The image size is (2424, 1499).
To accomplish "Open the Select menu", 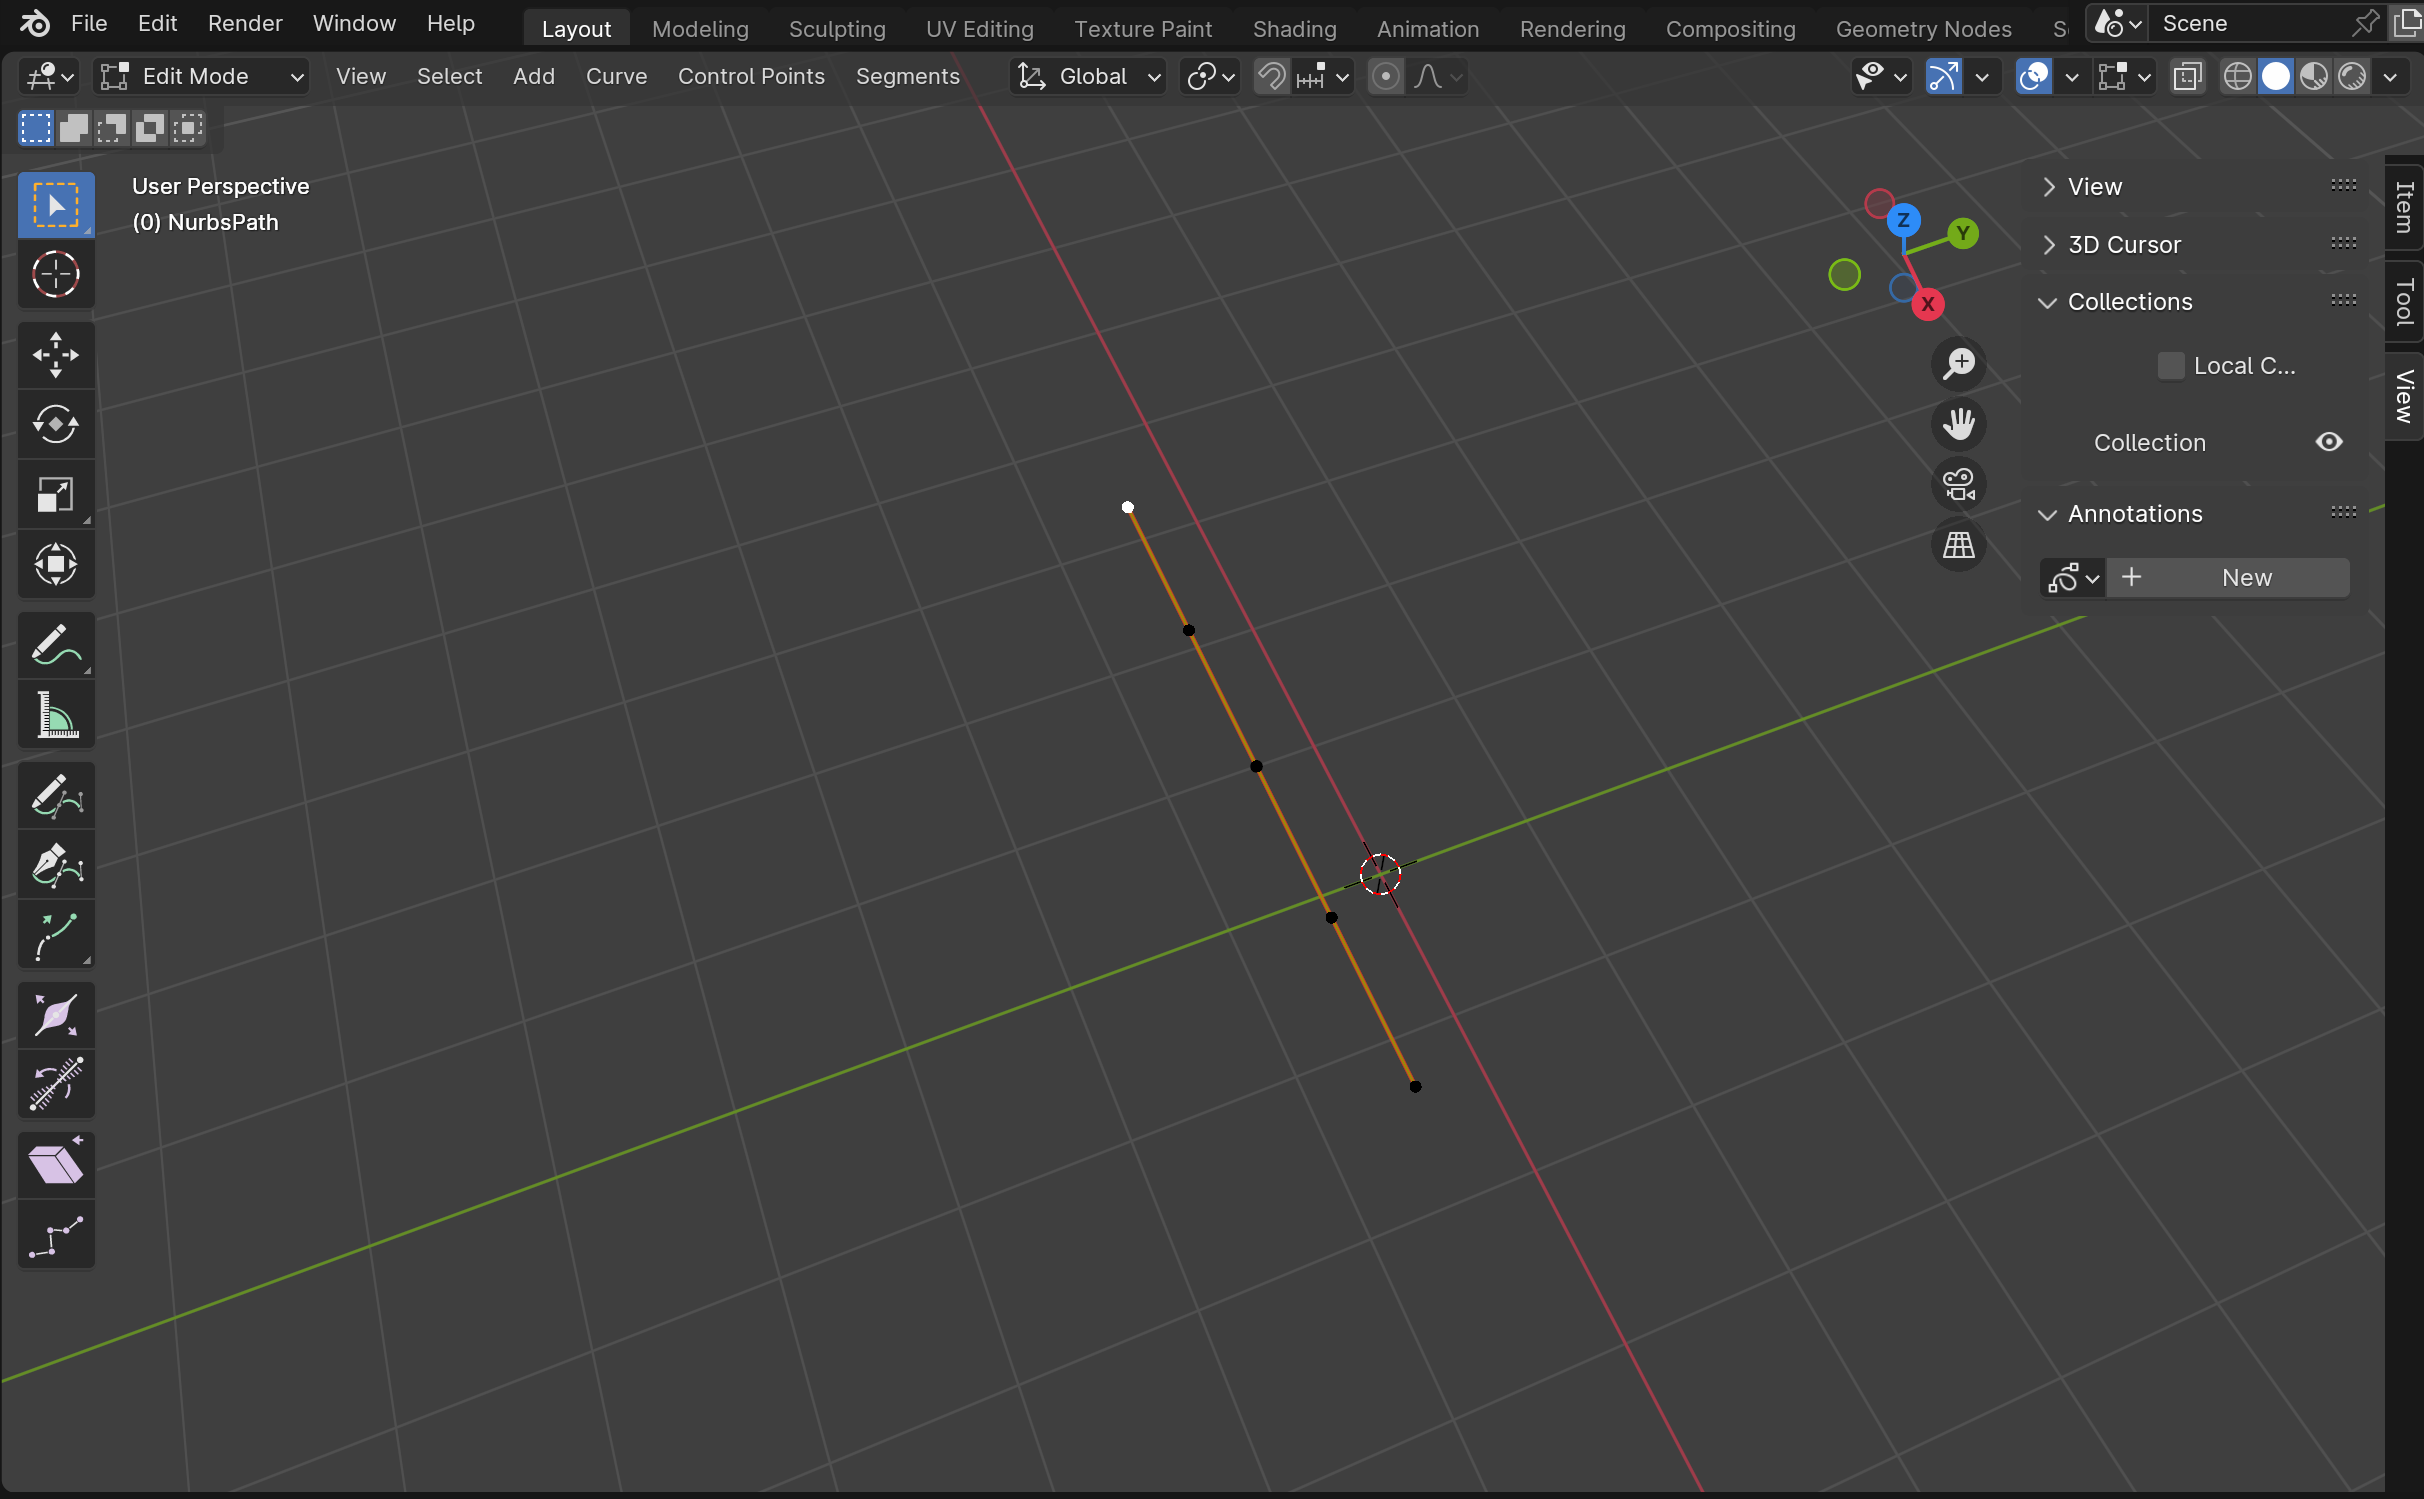I will [x=449, y=77].
